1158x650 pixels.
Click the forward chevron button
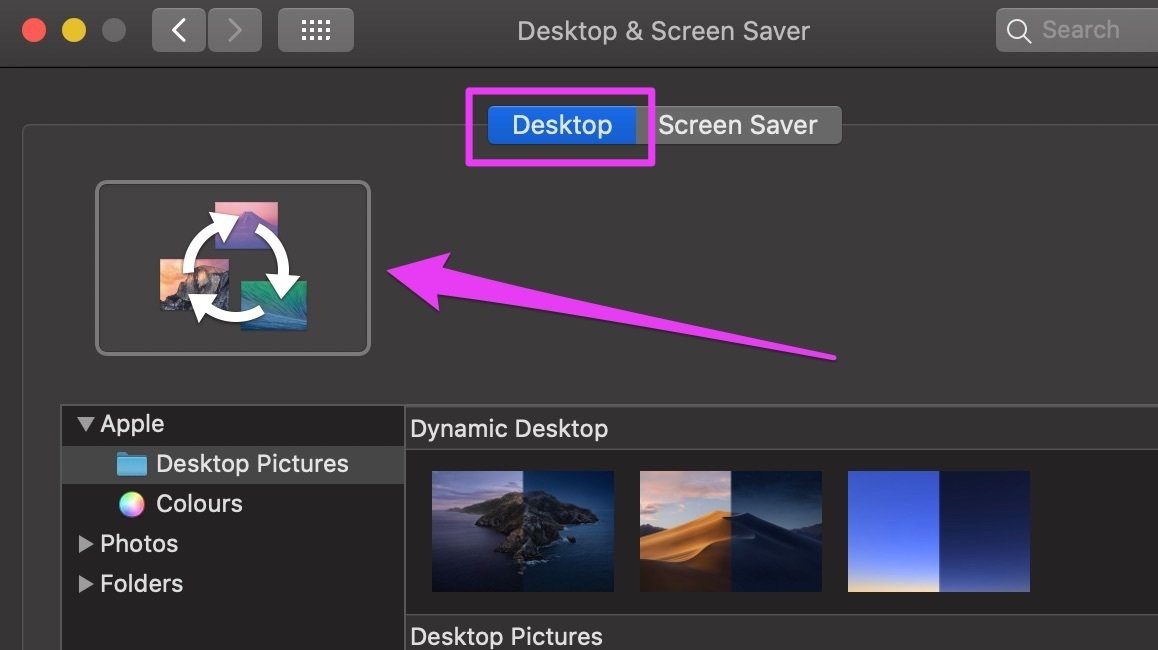(x=235, y=30)
